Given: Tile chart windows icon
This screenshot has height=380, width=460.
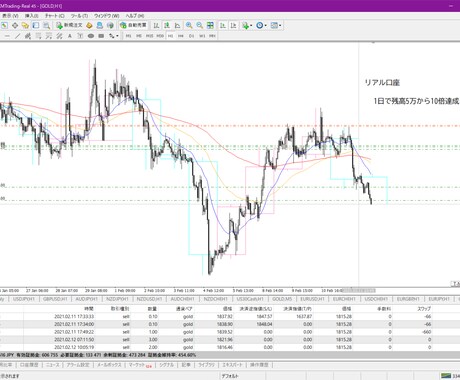Looking at the screenshot, I should tap(210, 25).
